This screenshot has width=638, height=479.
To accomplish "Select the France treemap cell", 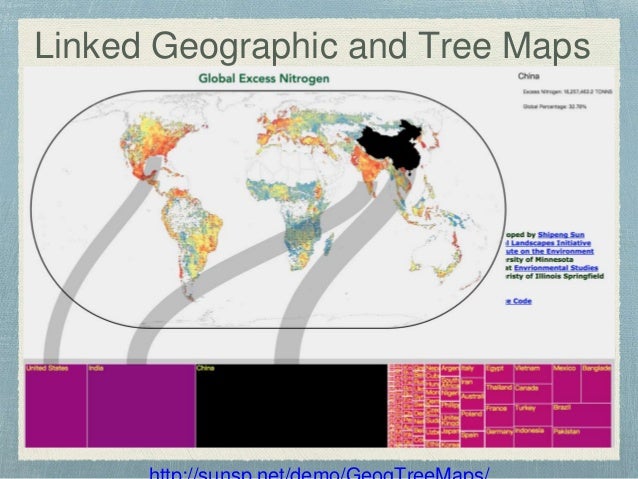I will click(x=499, y=415).
